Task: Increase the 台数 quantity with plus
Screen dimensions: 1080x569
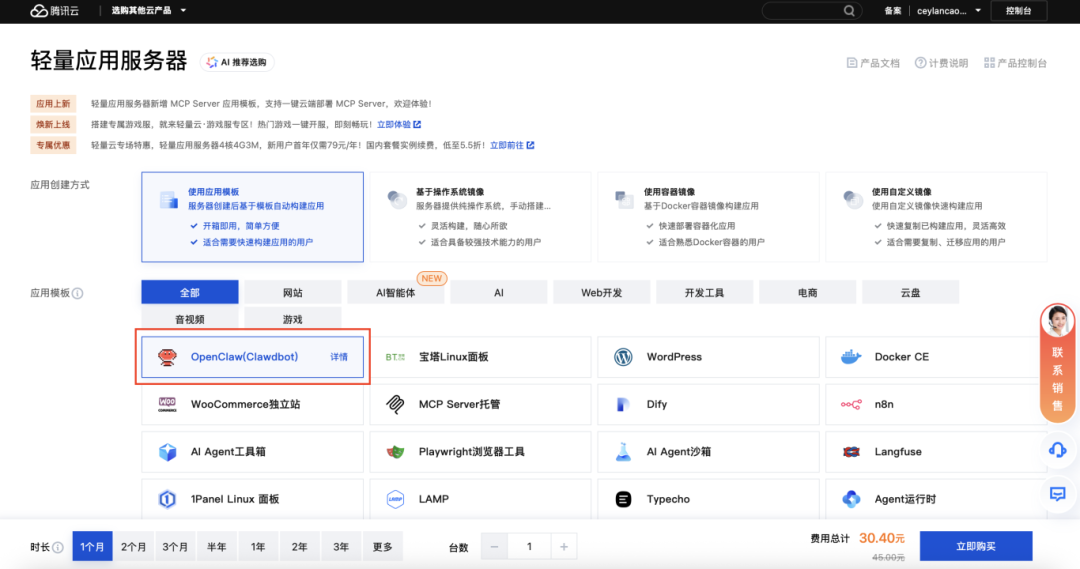Action: (563, 547)
